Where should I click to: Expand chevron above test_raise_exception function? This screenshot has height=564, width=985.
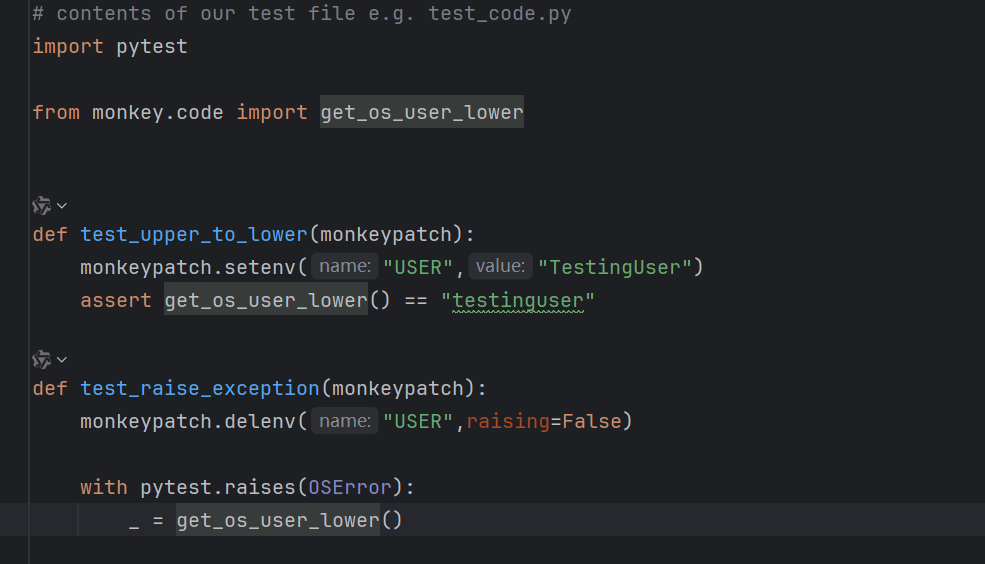pyautogui.click(x=62, y=359)
